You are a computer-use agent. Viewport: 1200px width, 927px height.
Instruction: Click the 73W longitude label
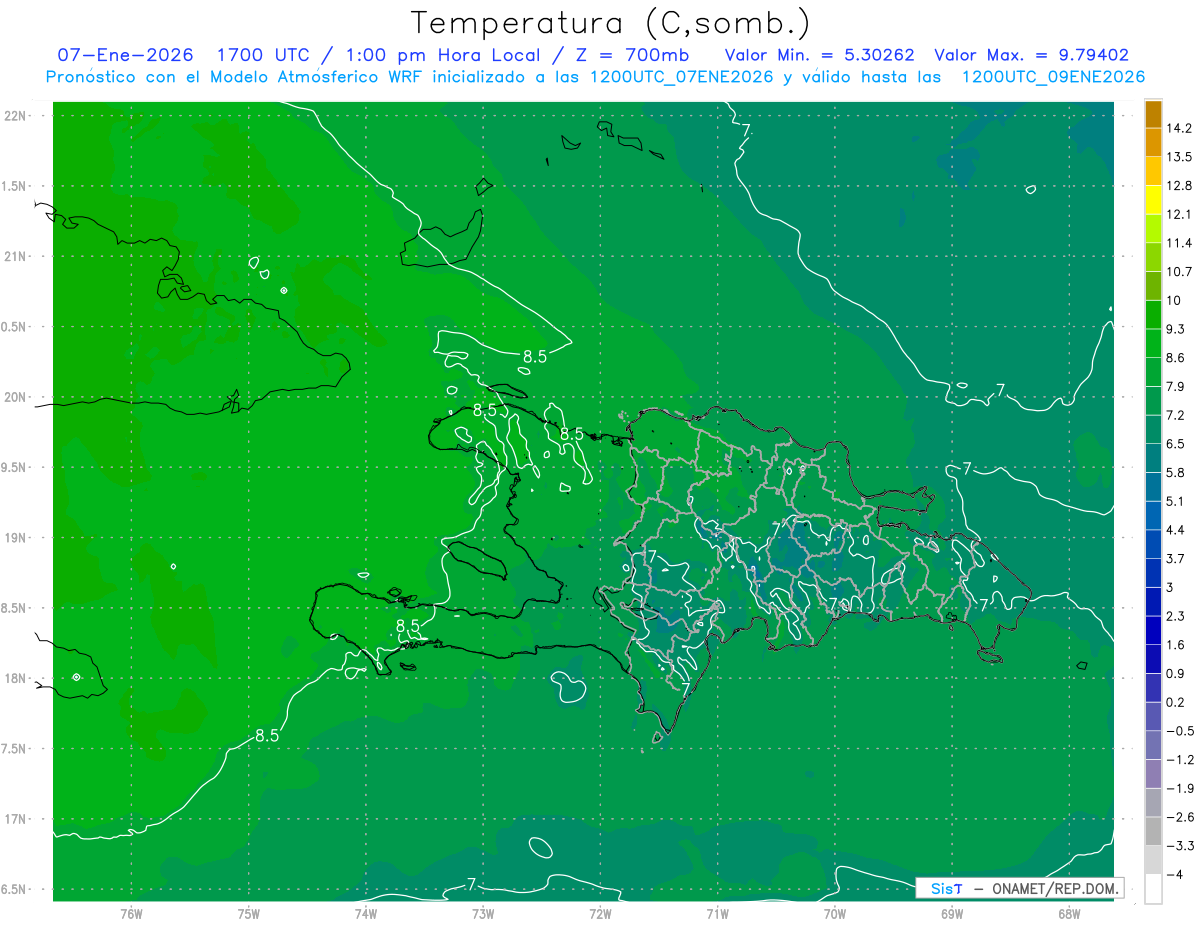[x=483, y=913]
